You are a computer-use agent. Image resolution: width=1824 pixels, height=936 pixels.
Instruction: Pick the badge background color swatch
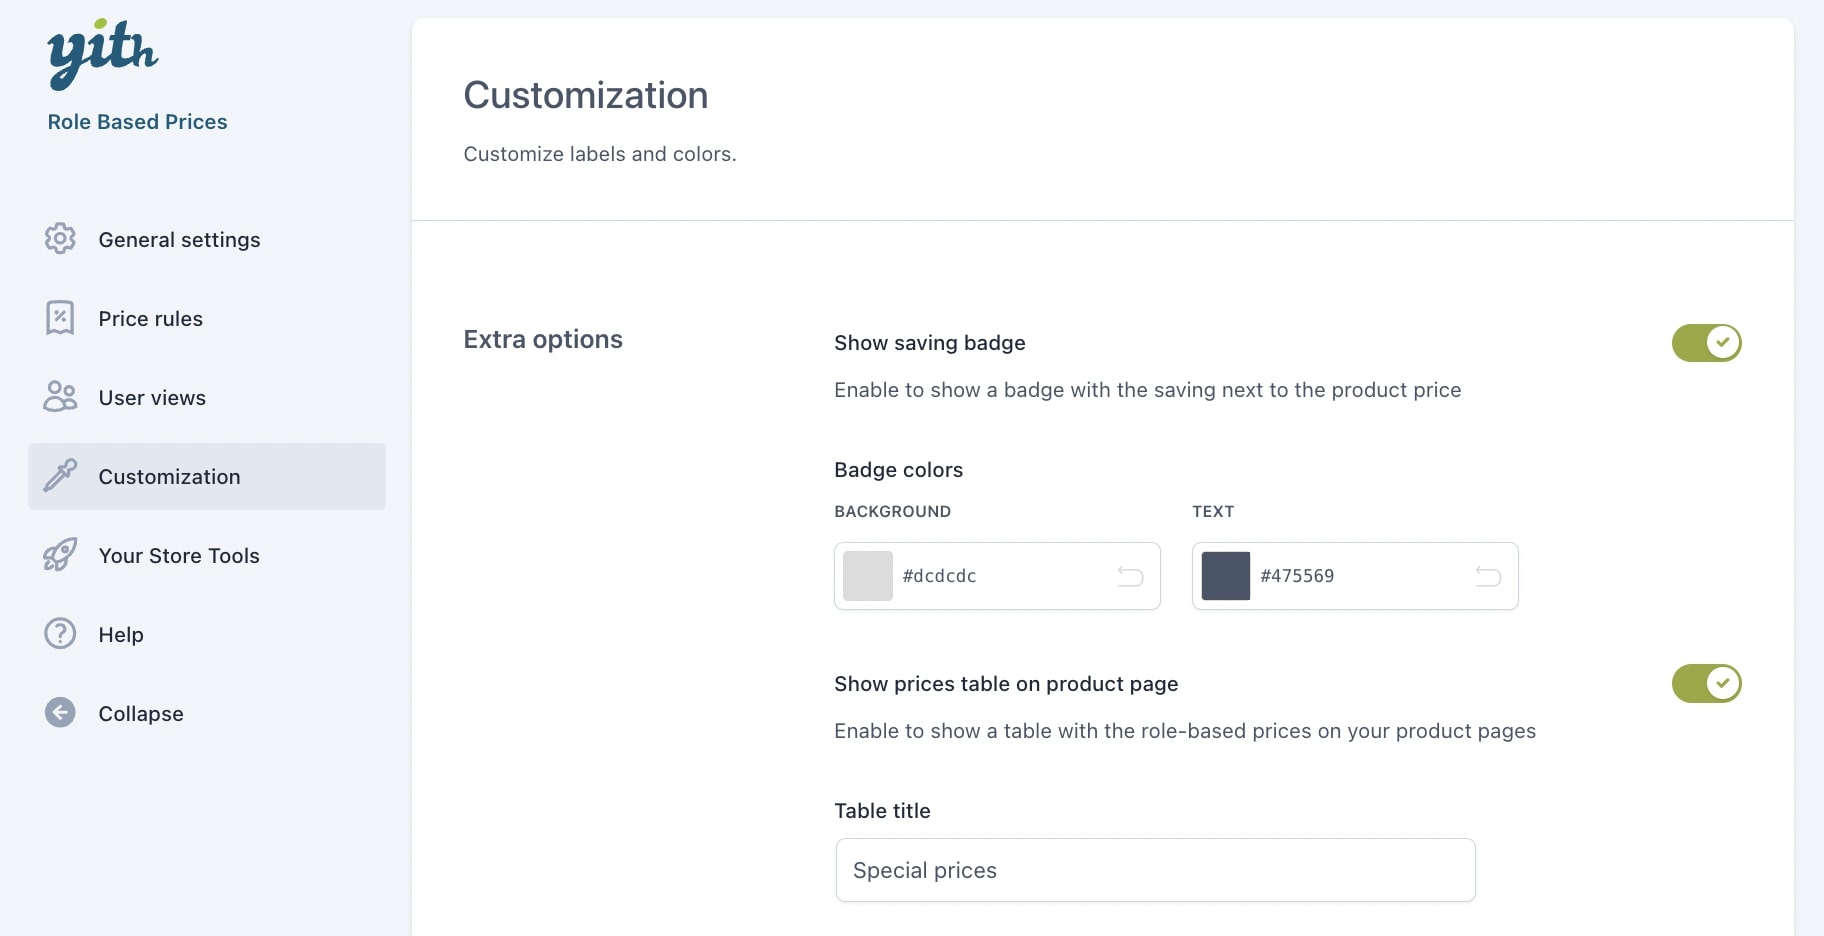point(868,576)
